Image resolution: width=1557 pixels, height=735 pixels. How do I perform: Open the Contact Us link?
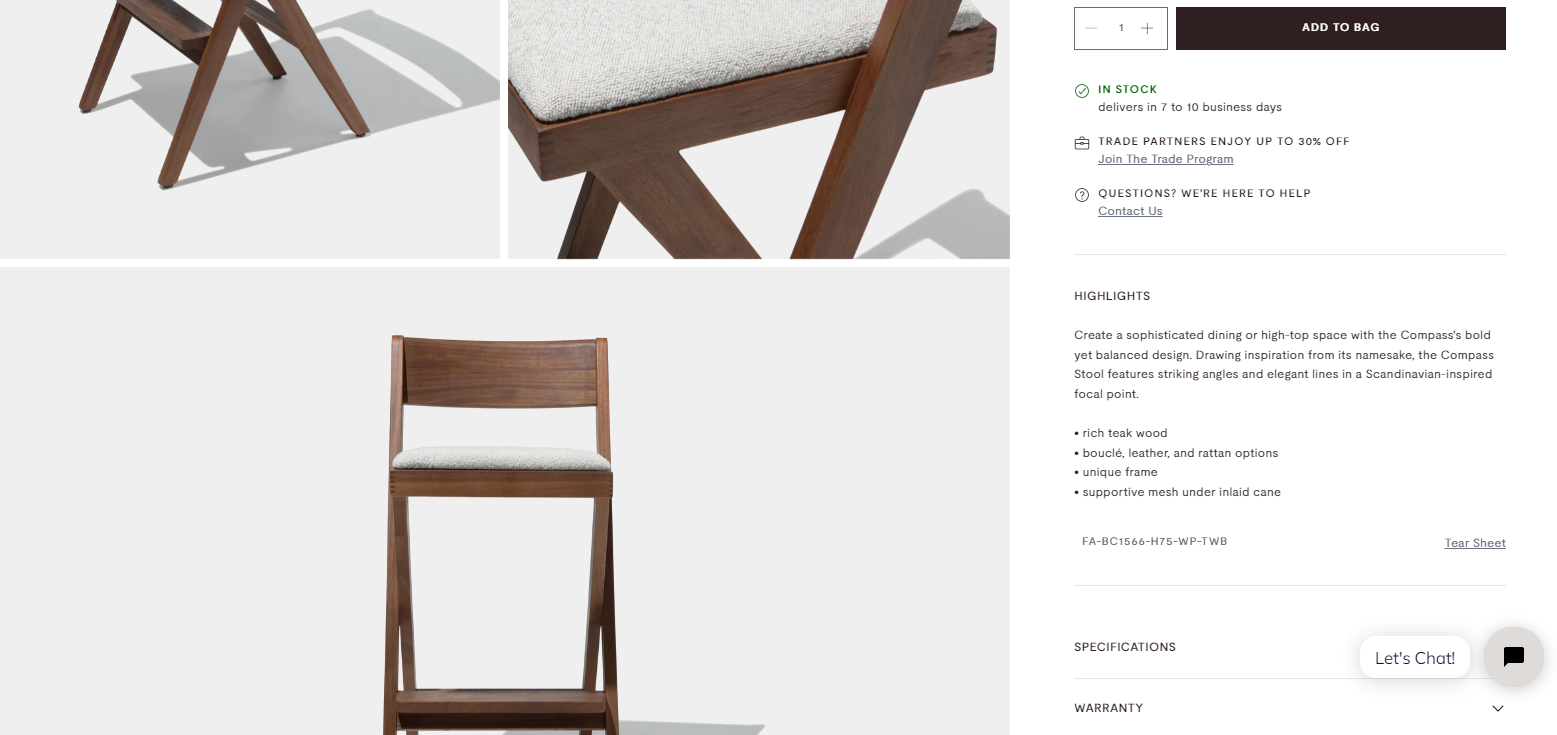[x=1130, y=211]
